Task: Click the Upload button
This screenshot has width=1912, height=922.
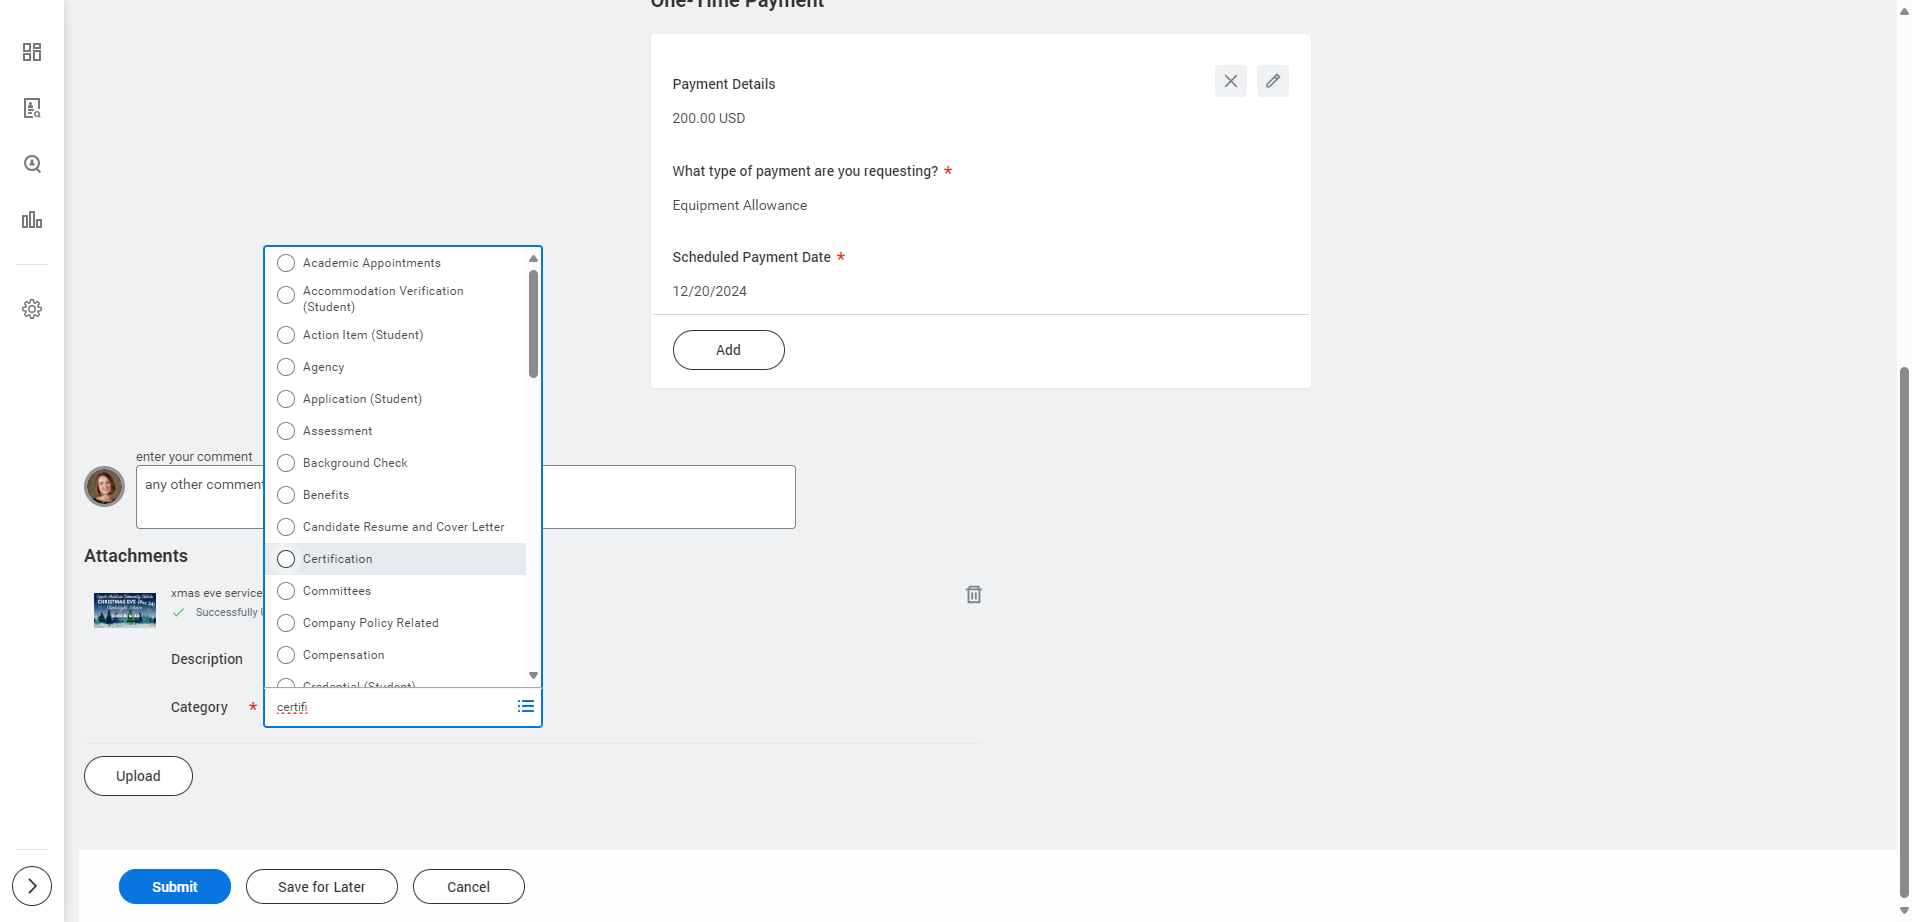Action: coord(138,776)
